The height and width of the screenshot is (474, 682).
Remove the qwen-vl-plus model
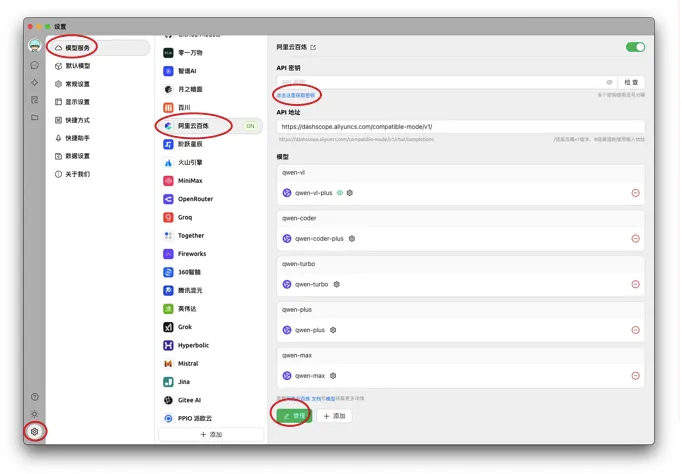tap(635, 193)
